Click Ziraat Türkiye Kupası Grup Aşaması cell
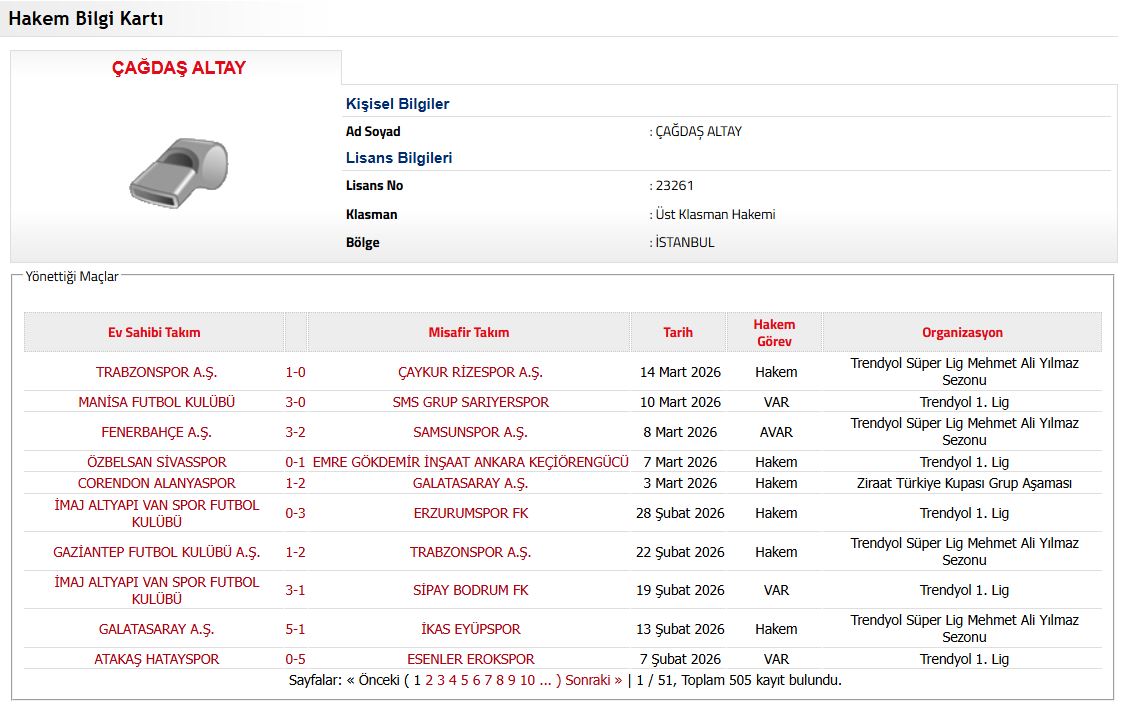The image size is (1128, 710). tap(964, 483)
